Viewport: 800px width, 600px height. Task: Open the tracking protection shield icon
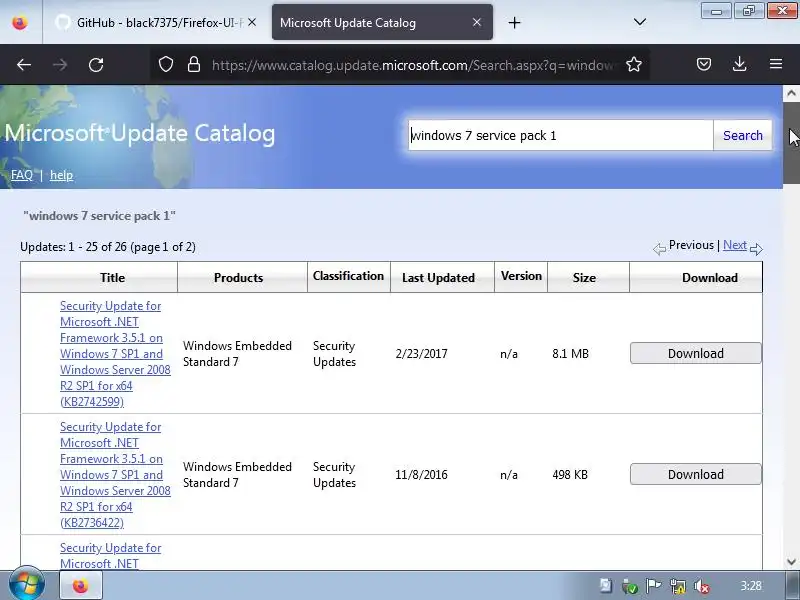[x=166, y=64]
